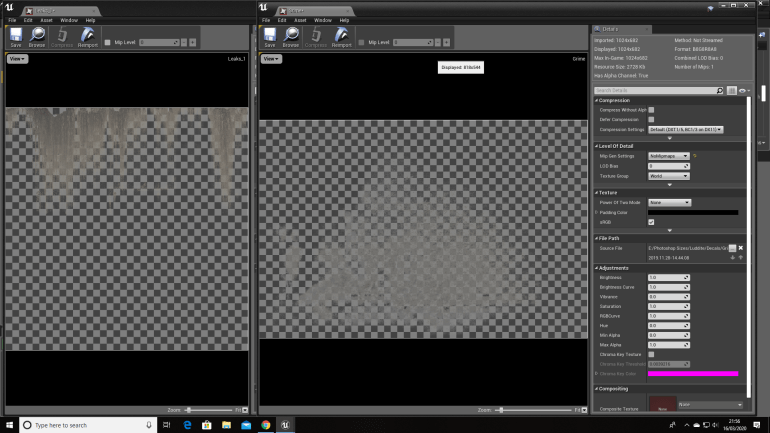Toggle Defer Compression checkbox
770x433 pixels.
(651, 119)
